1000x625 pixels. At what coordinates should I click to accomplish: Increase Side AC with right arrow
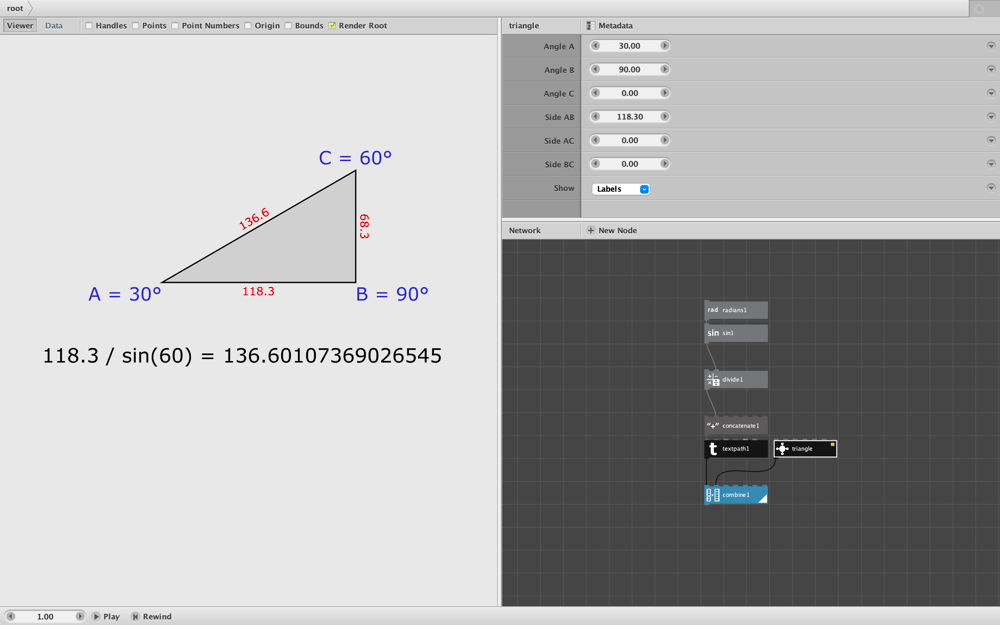[x=664, y=140]
